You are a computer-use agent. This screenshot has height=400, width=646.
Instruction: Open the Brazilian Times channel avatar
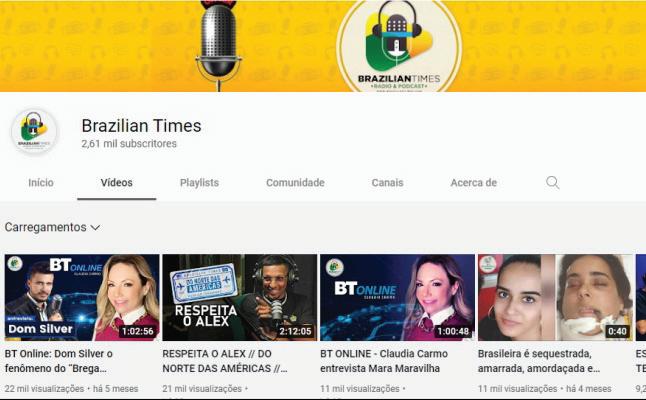[34, 131]
